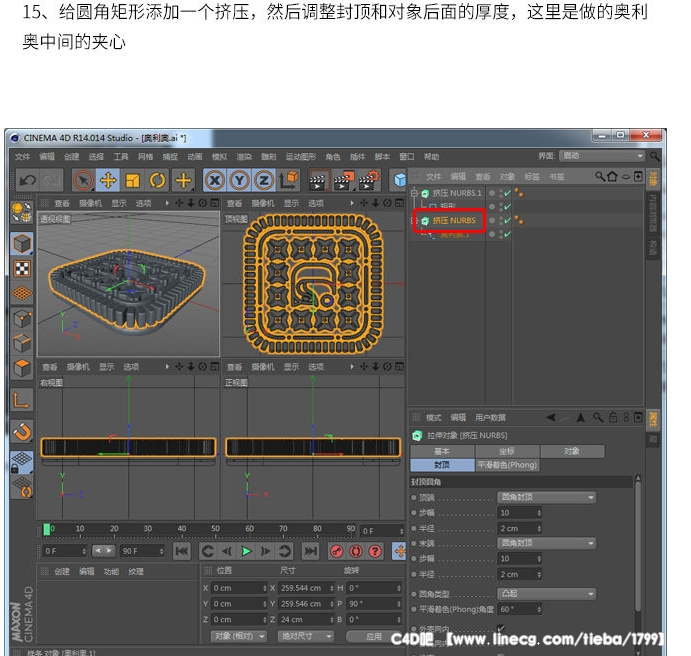This screenshot has height=656, width=691.
Task: Switch the coordinate system icon
Action: point(289,180)
